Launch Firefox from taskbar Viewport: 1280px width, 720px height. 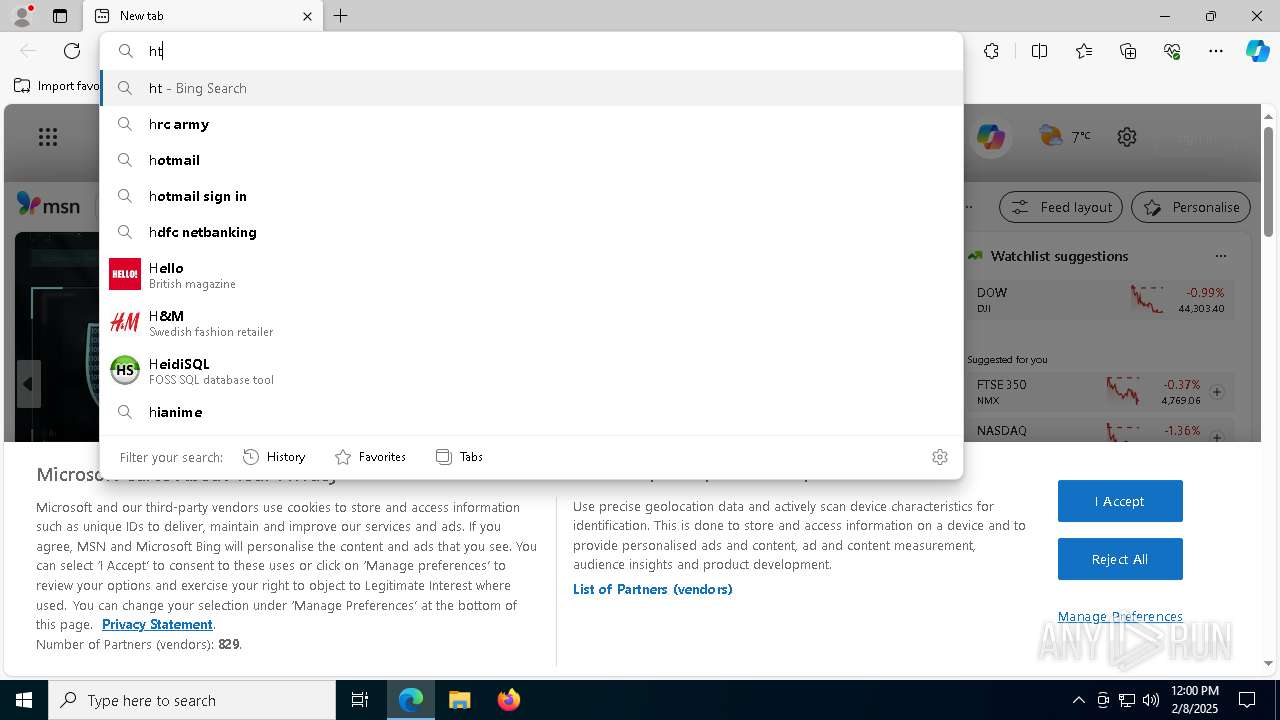pos(508,700)
